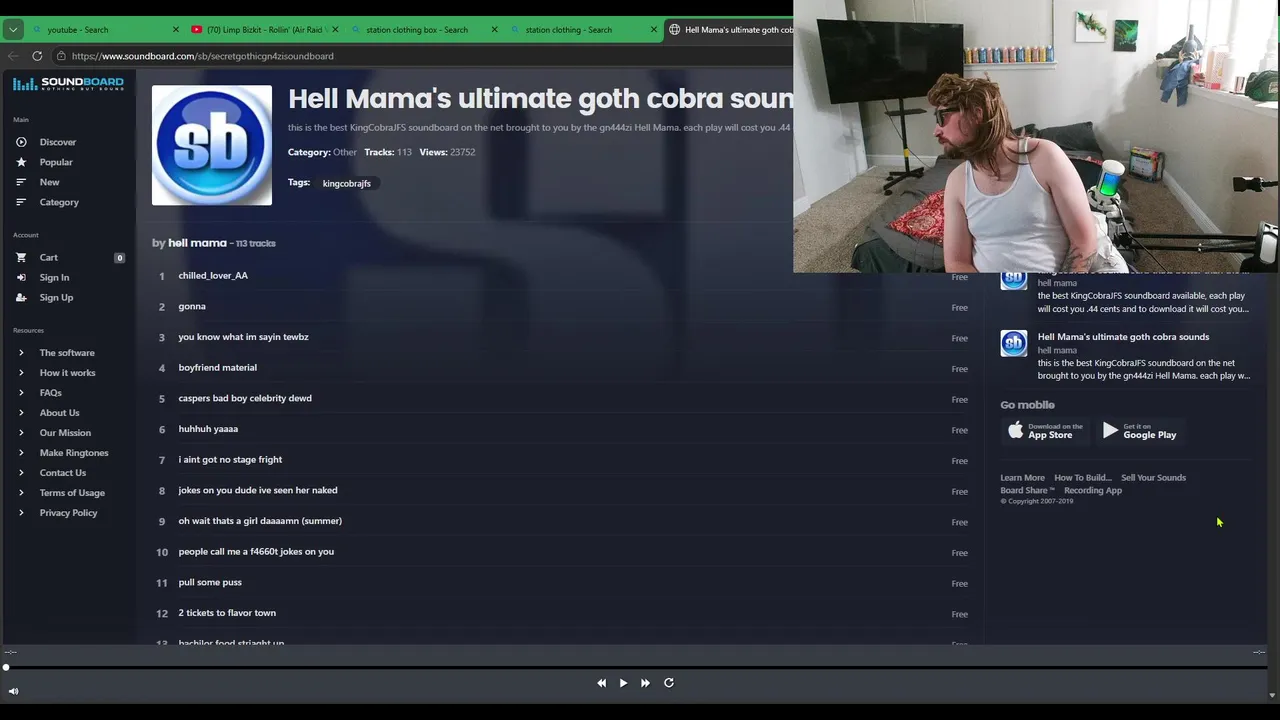Expand About Us chevron
Viewport: 1280px width, 720px height.
(x=21, y=413)
